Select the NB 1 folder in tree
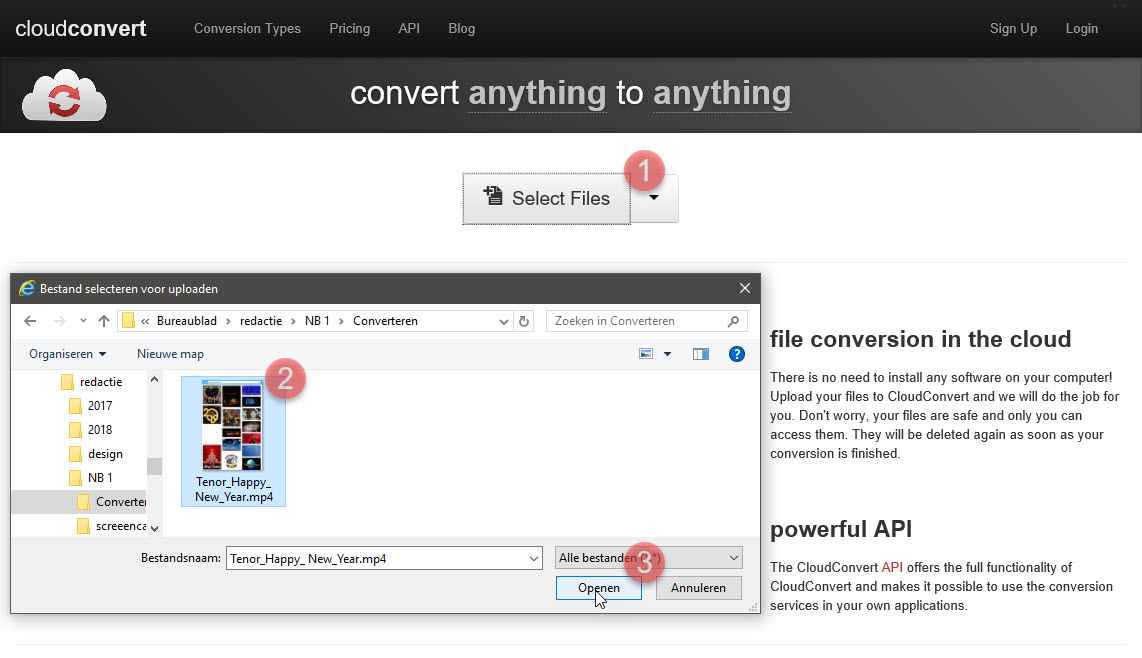Image resolution: width=1142 pixels, height=658 pixels. tap(92, 478)
